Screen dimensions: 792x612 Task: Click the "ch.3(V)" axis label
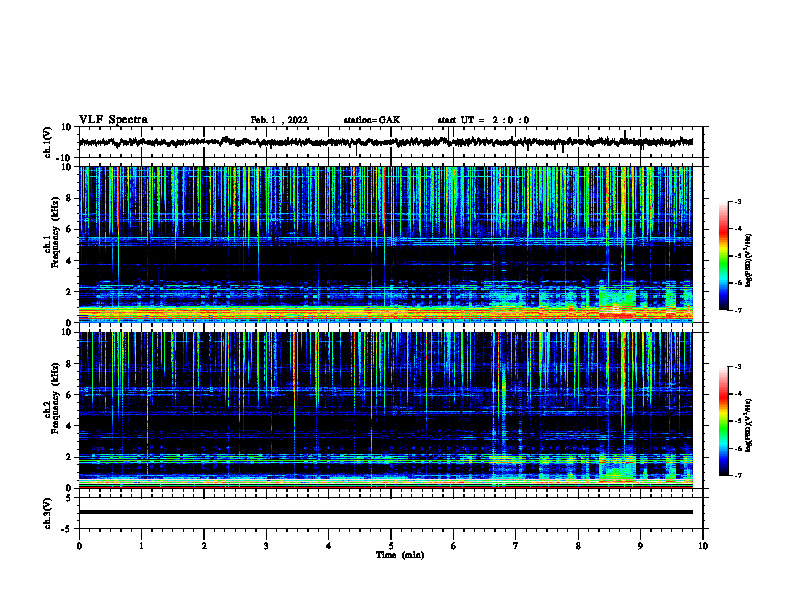[47, 513]
